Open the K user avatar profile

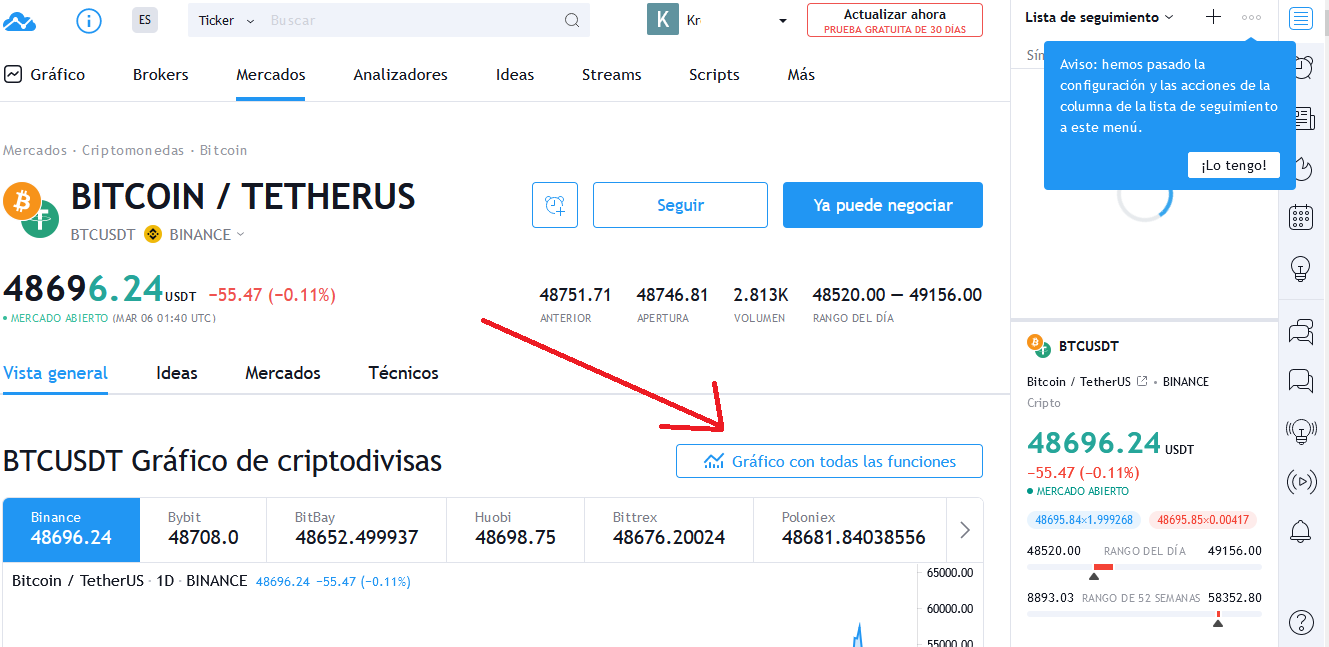662,20
